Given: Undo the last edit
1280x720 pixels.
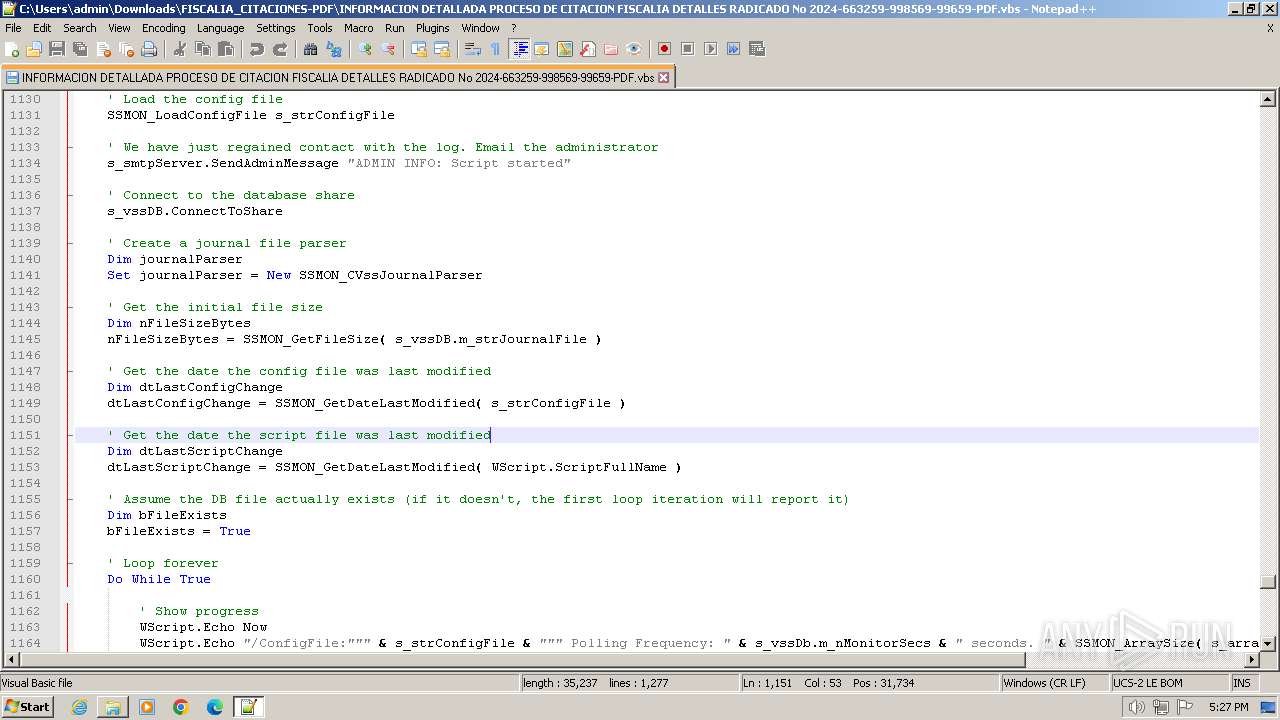Looking at the screenshot, I should [257, 49].
